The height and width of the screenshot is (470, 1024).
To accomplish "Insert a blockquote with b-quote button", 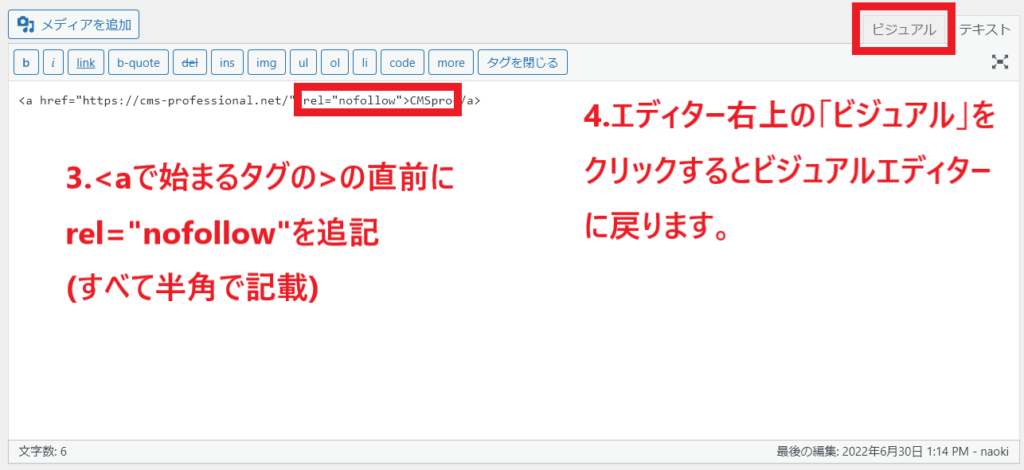I will 138,63.
